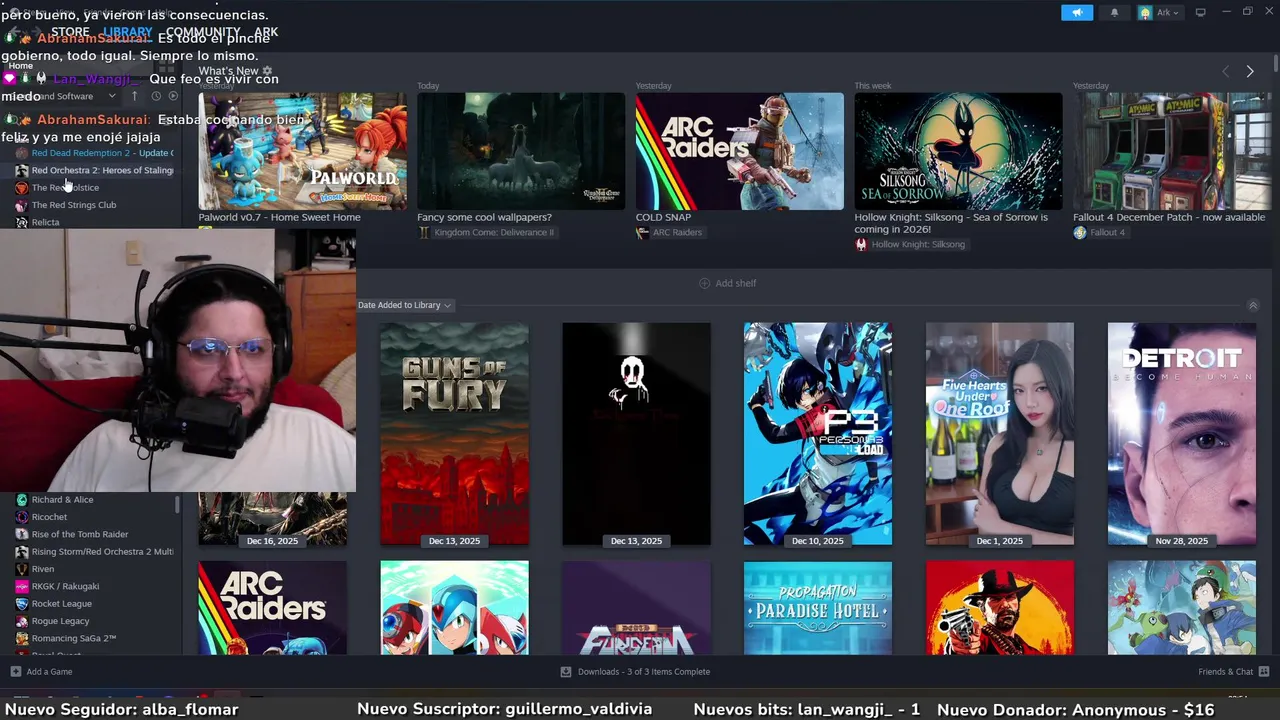Open Fancy some cool wallpapers news thumbnail
The height and width of the screenshot is (720, 1280).
[521, 151]
